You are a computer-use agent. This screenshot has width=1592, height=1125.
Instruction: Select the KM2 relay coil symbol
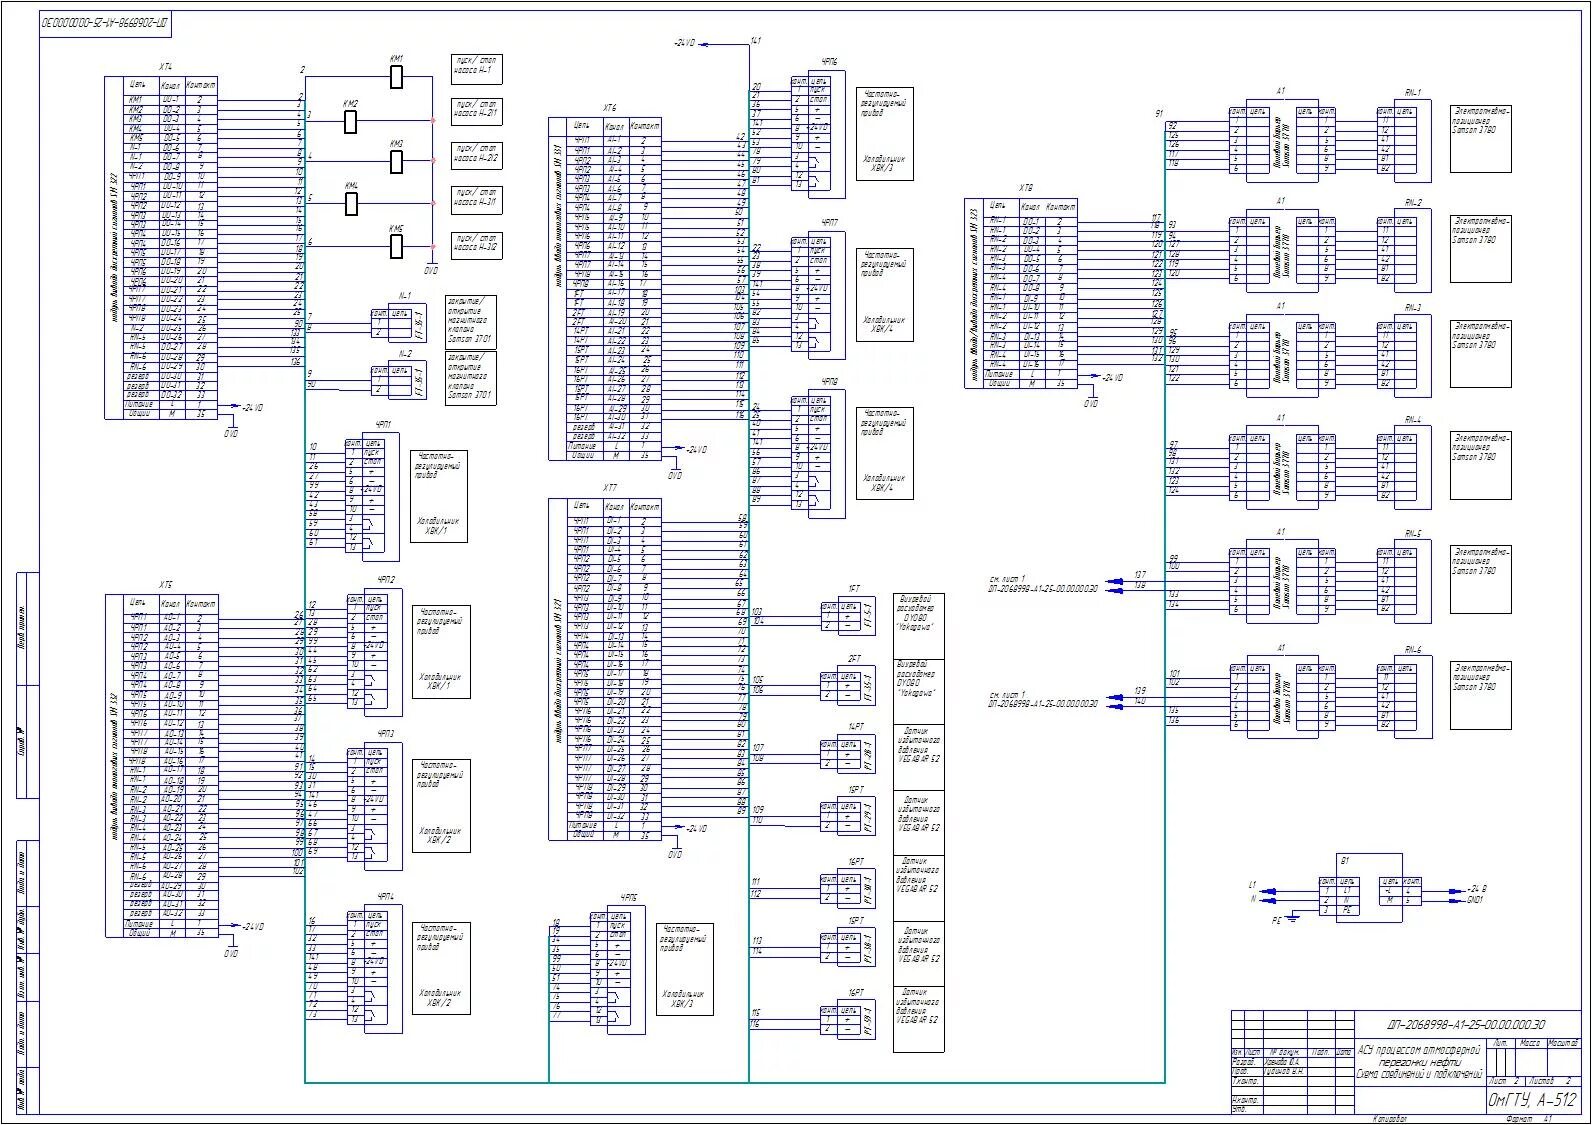[350, 122]
